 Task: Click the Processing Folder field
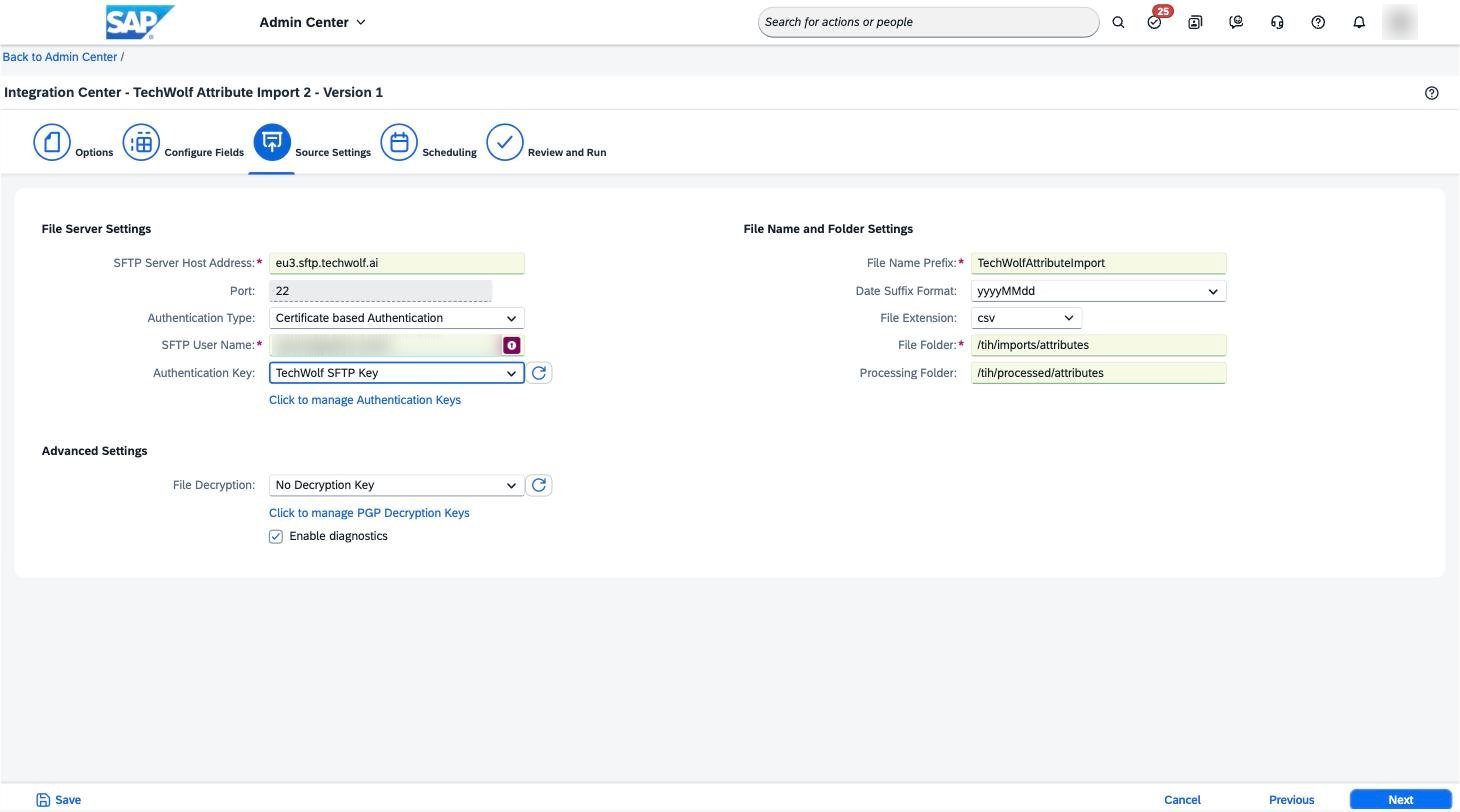click(x=1099, y=373)
